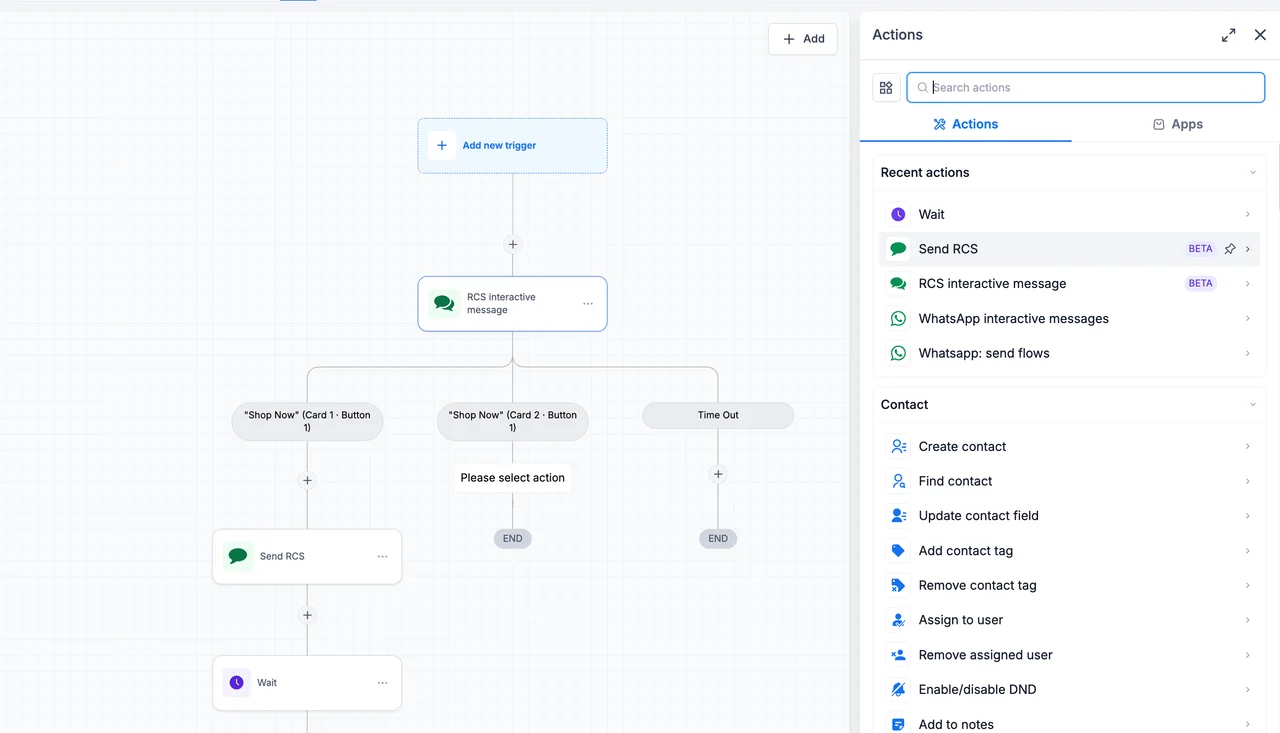Click the Add button on canvas
The height and width of the screenshot is (733, 1280).
point(803,39)
